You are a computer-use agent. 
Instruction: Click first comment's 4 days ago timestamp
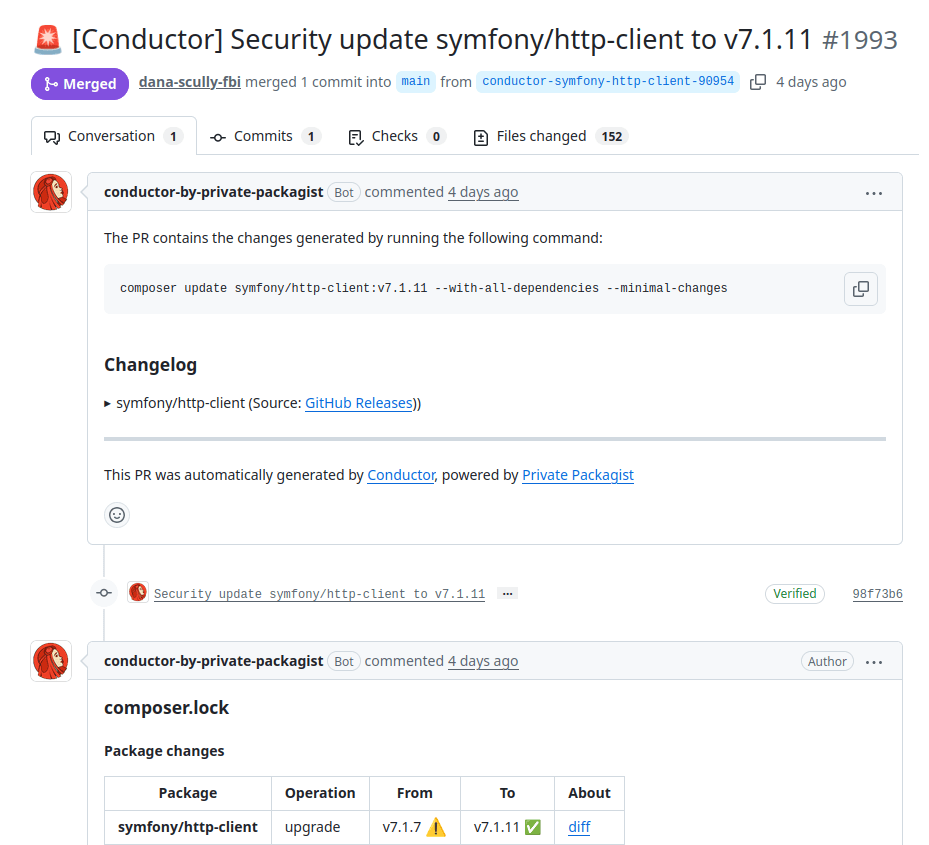click(483, 192)
